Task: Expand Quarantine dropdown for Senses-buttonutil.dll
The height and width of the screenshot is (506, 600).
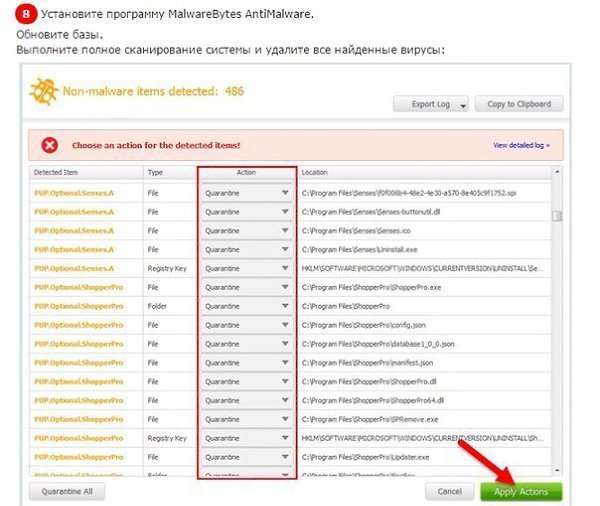Action: (246, 212)
